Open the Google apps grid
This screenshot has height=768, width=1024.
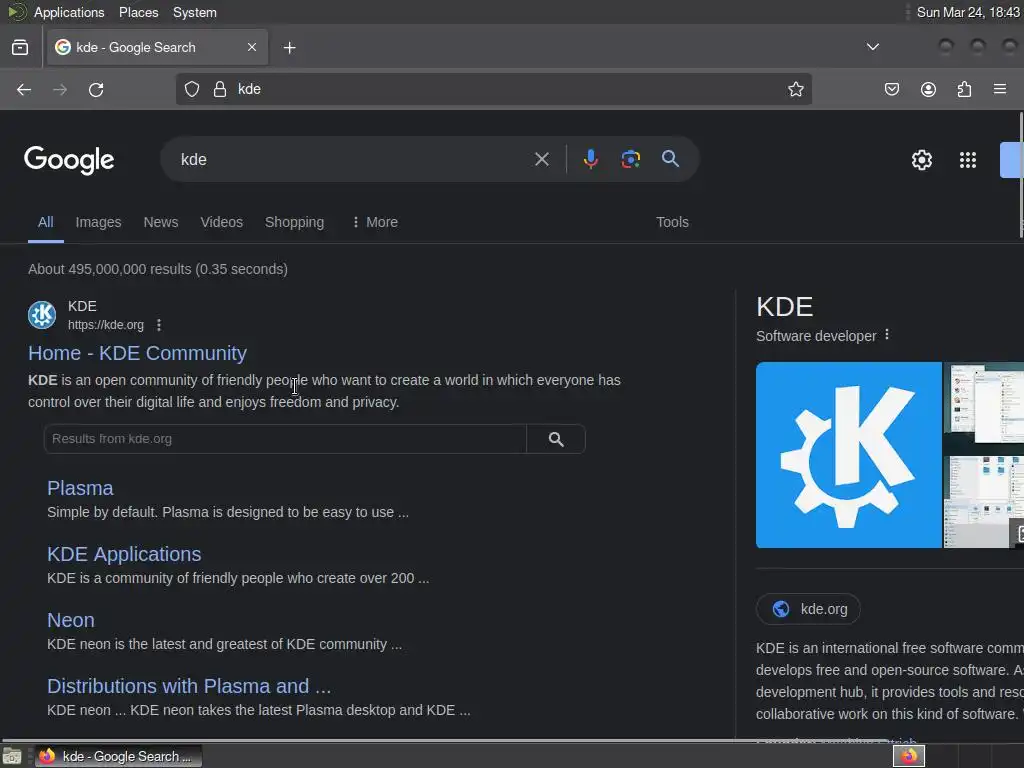tap(968, 160)
